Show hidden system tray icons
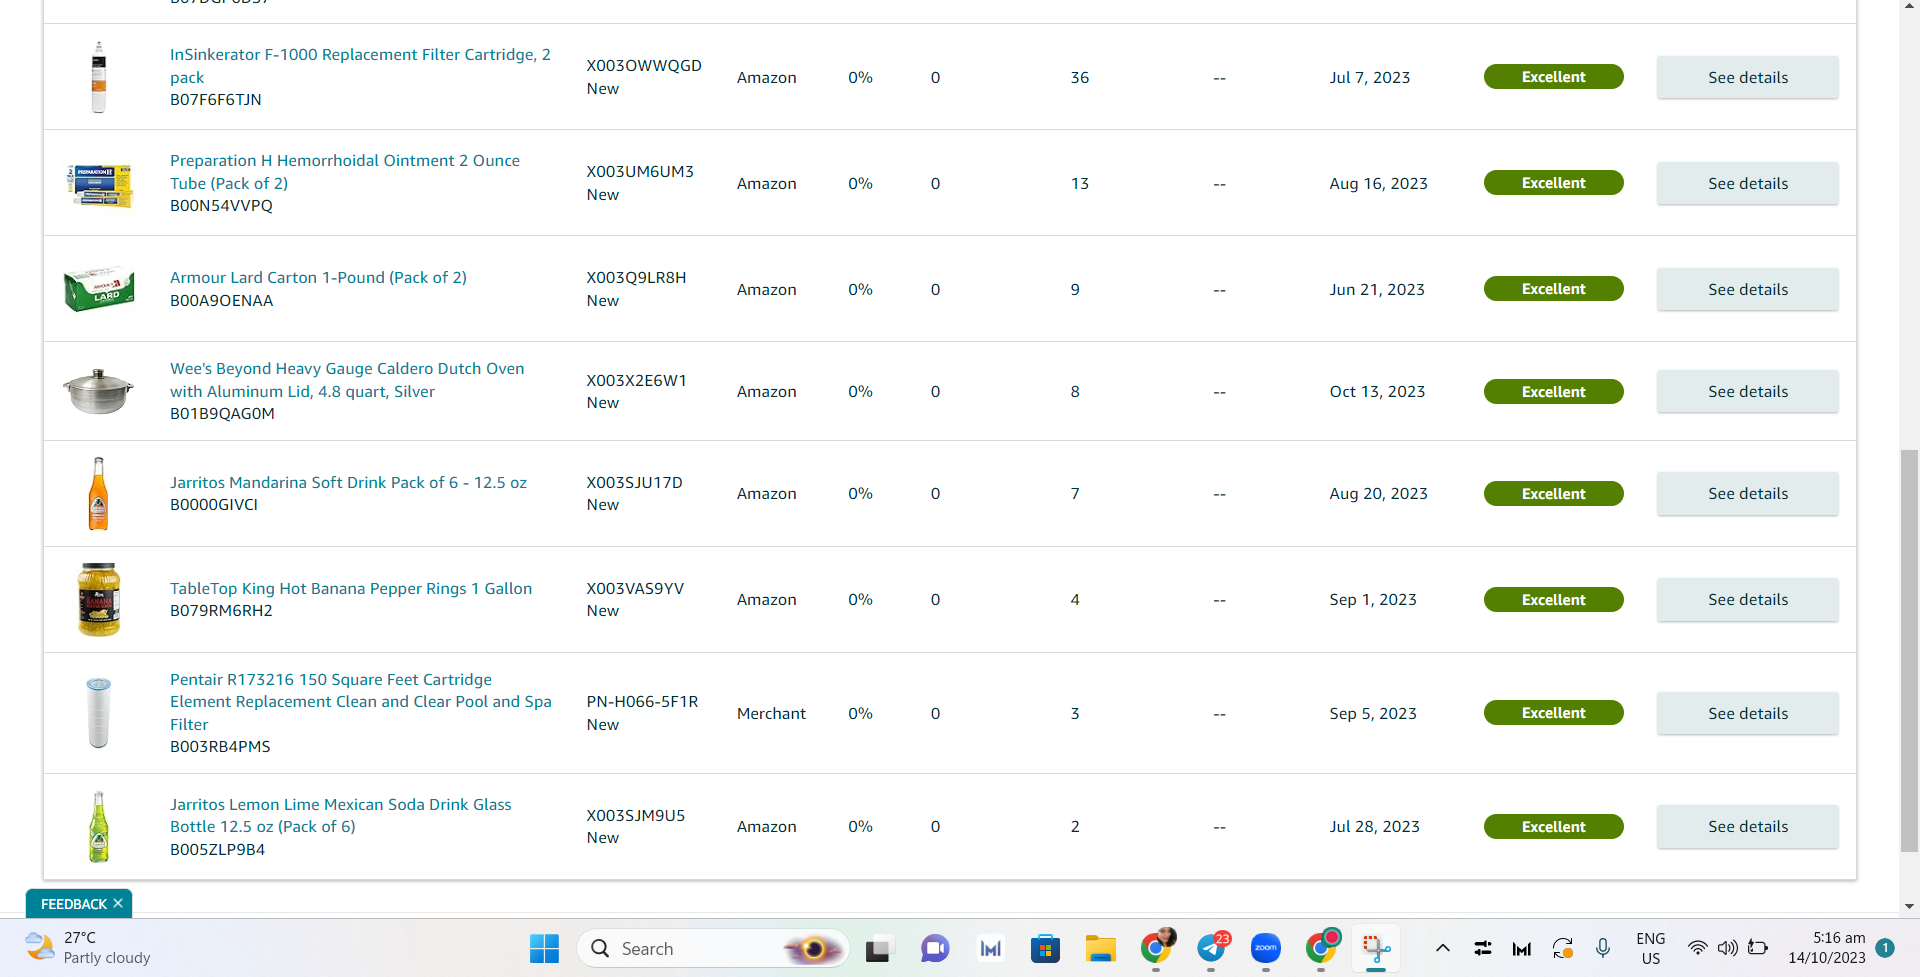 pyautogui.click(x=1442, y=948)
